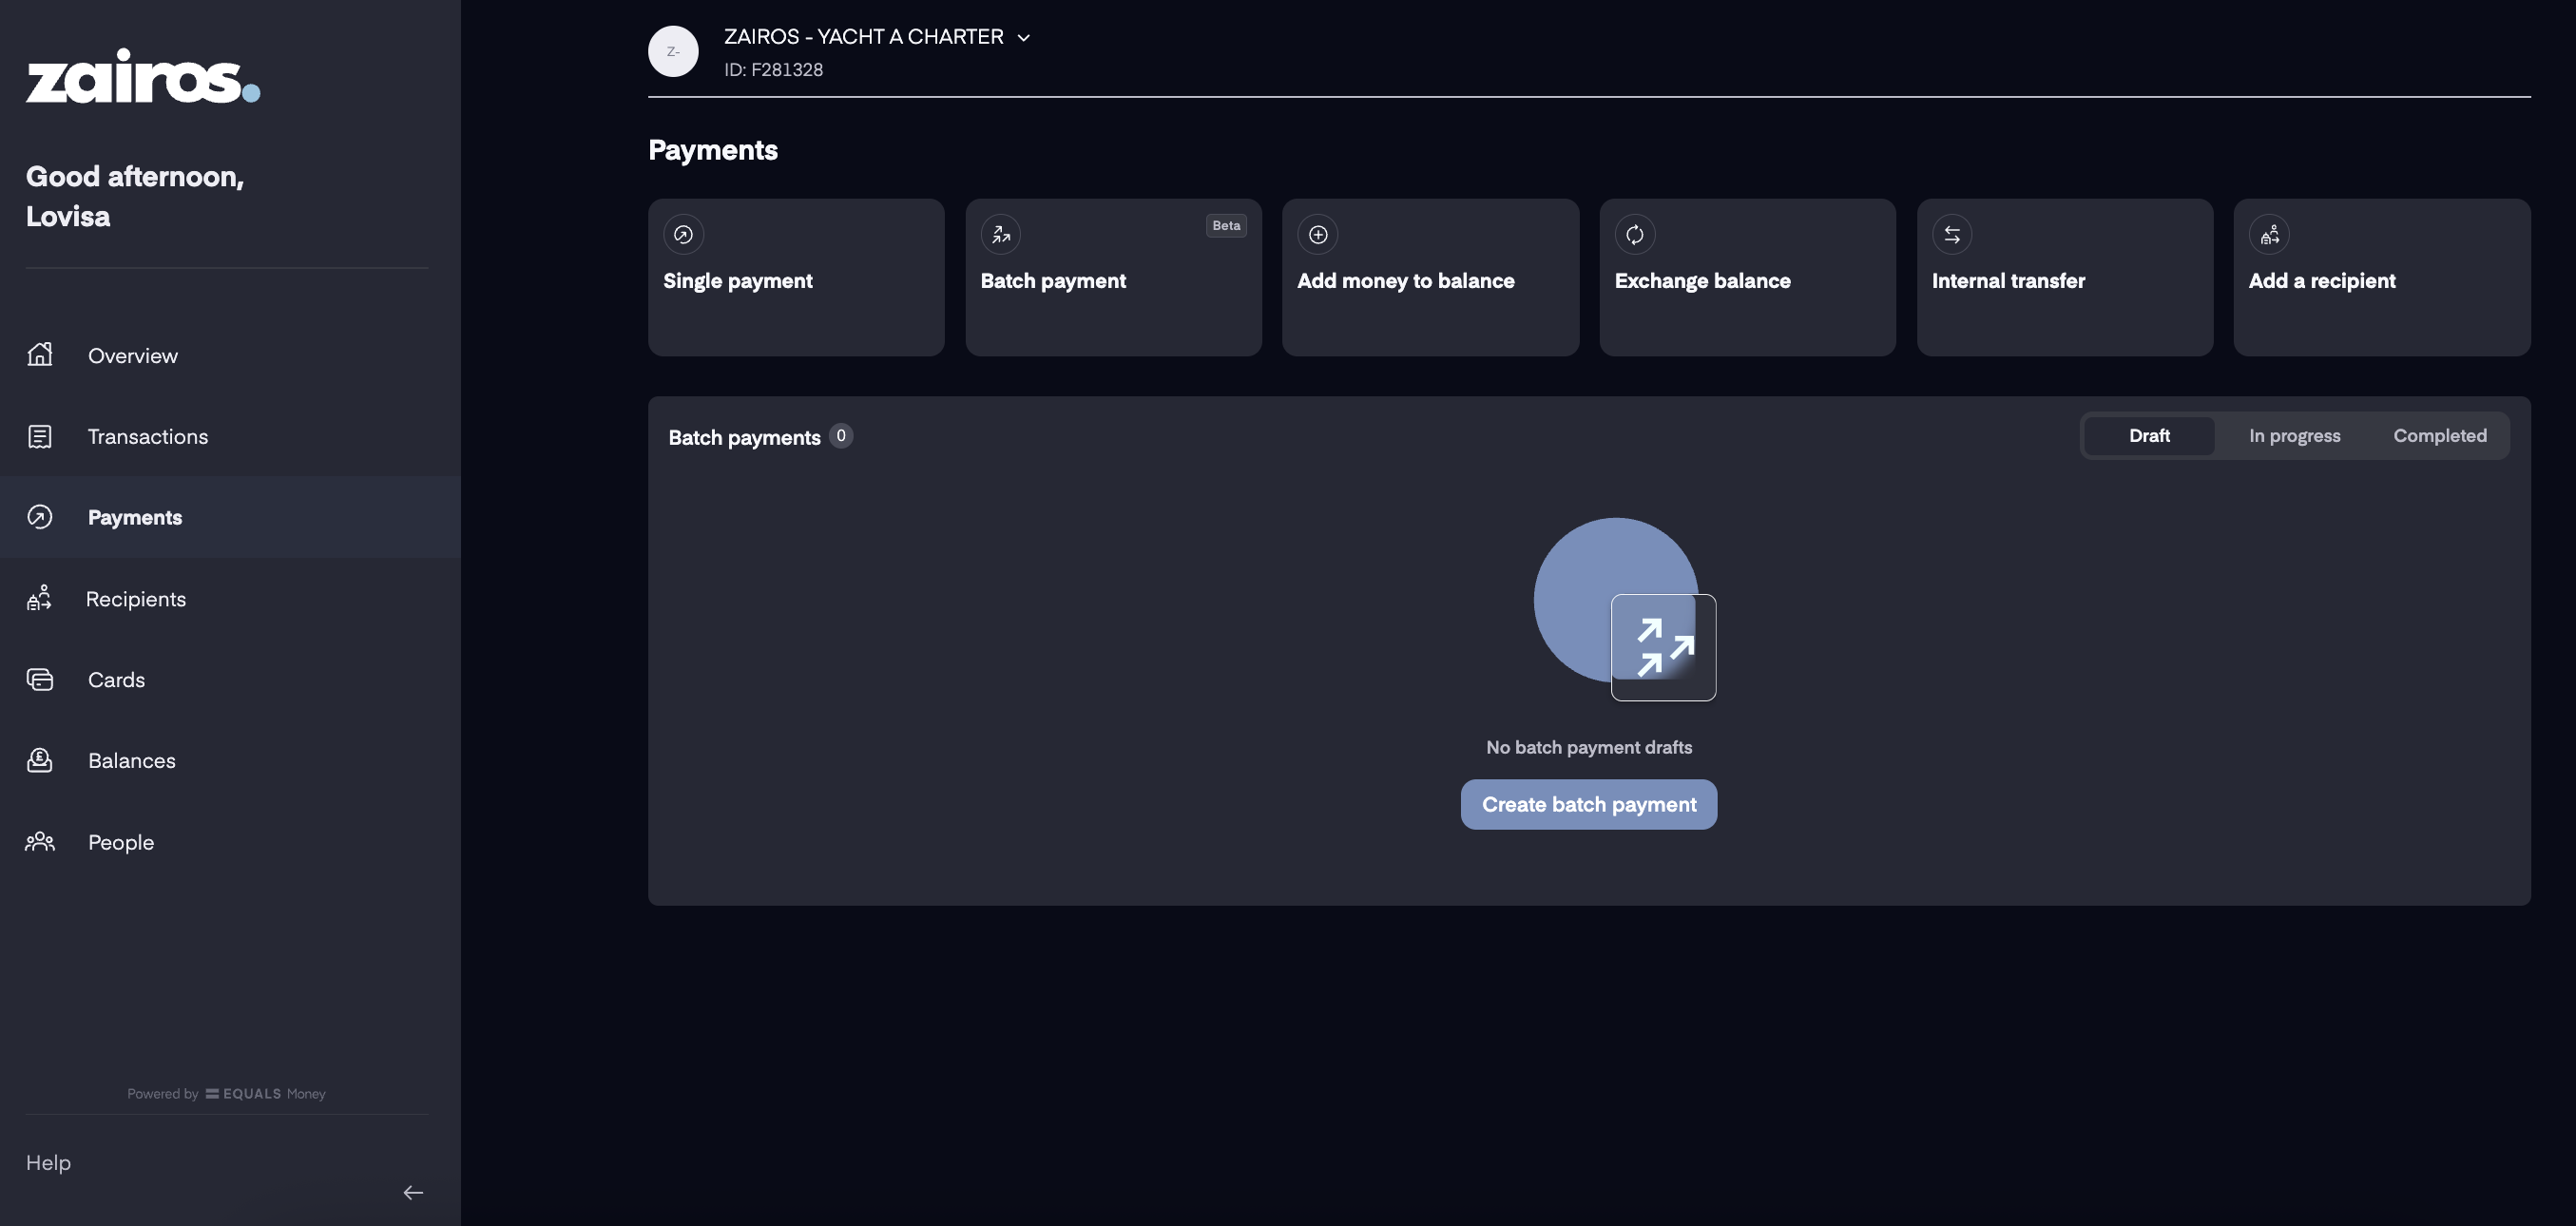Choose Add money to balance
This screenshot has height=1226, width=2576.
[1430, 277]
